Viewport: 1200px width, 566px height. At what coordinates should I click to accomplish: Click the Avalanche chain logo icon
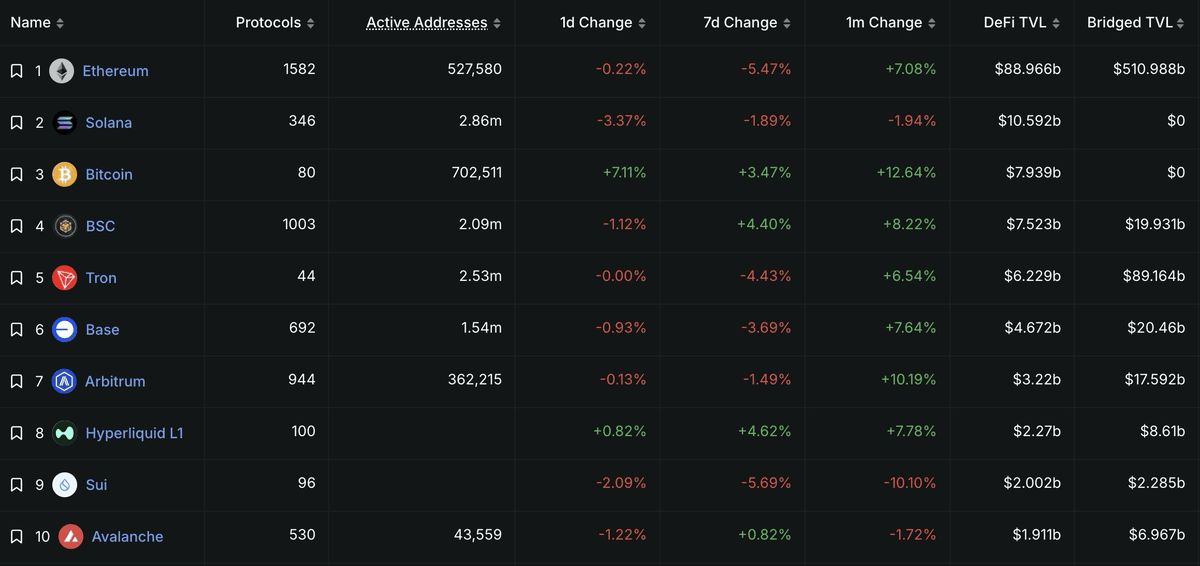(71, 536)
